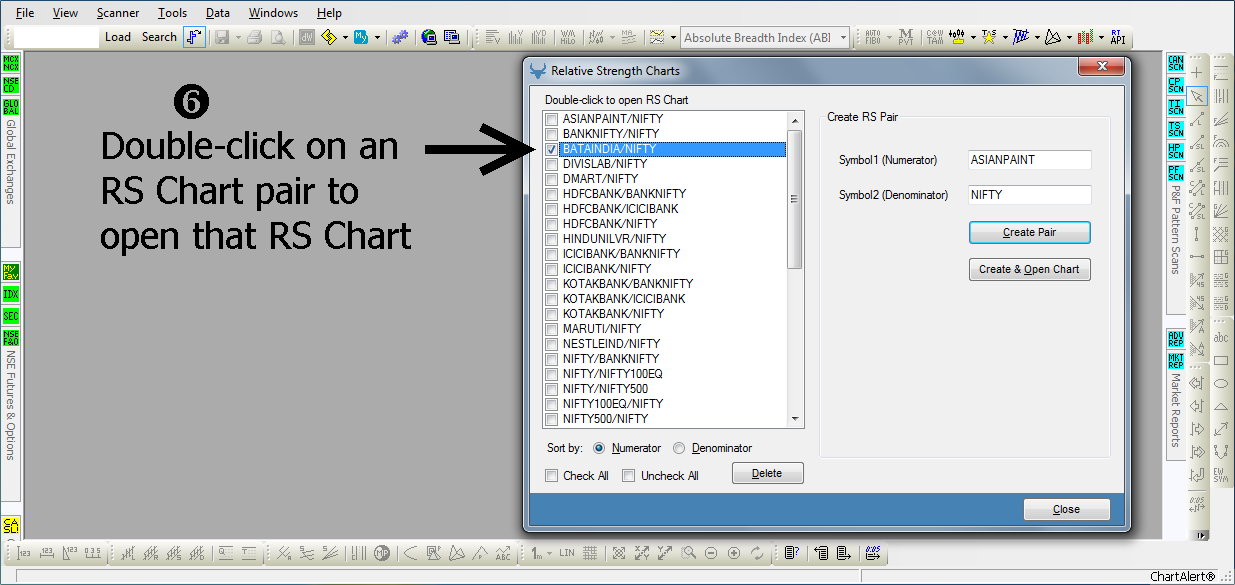Select the MARUTI/NIFTY list row
The height and width of the screenshot is (585, 1235).
[665, 329]
